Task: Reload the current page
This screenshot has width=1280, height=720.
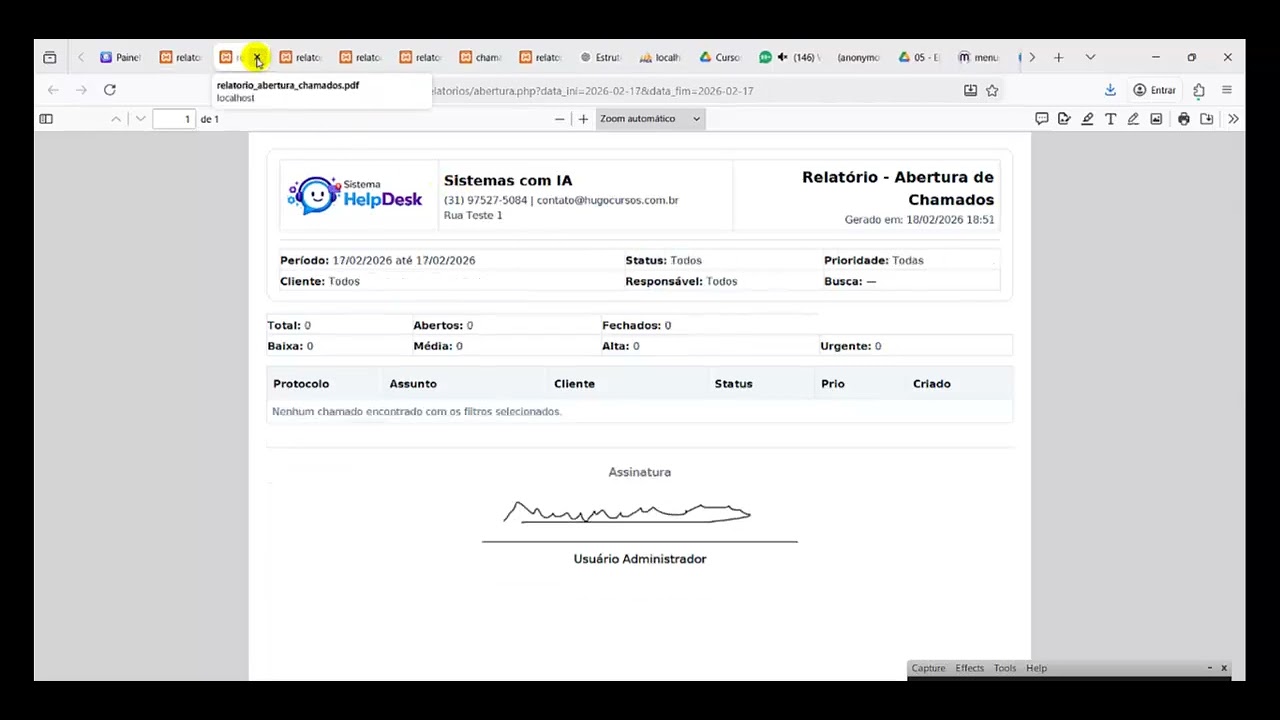Action: tap(110, 90)
